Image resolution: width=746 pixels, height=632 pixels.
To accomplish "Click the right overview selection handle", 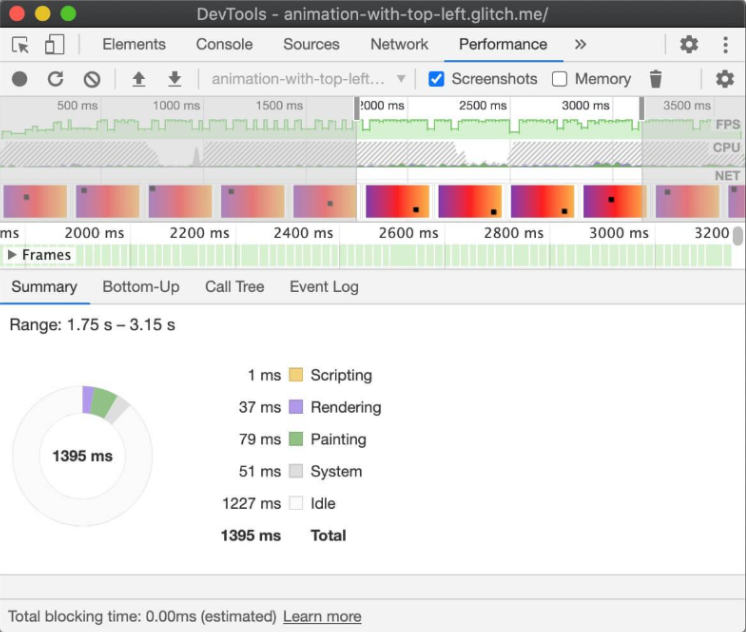I will (641, 109).
